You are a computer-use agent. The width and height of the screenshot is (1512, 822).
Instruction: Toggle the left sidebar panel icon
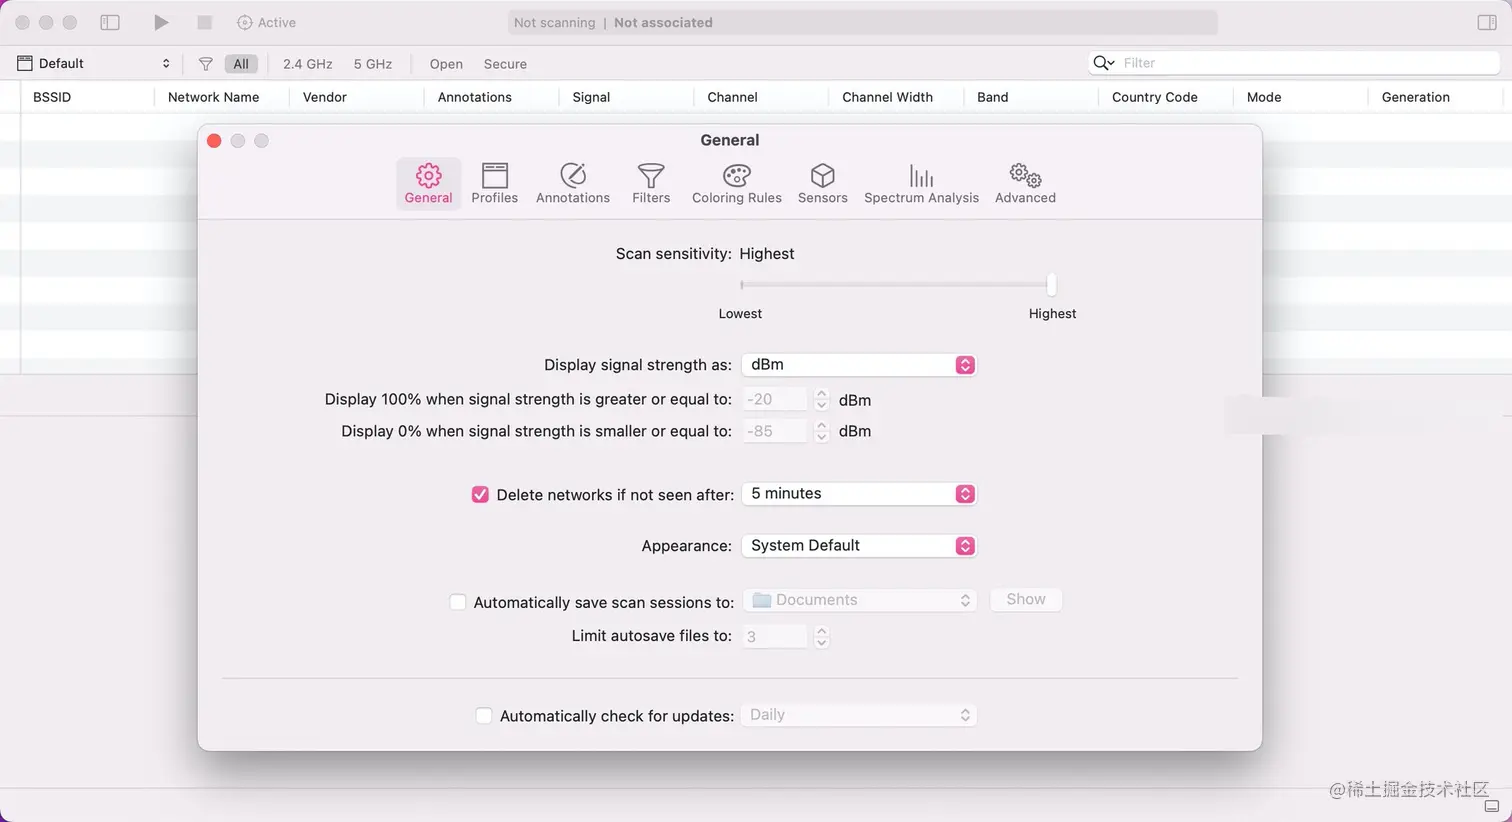(110, 22)
